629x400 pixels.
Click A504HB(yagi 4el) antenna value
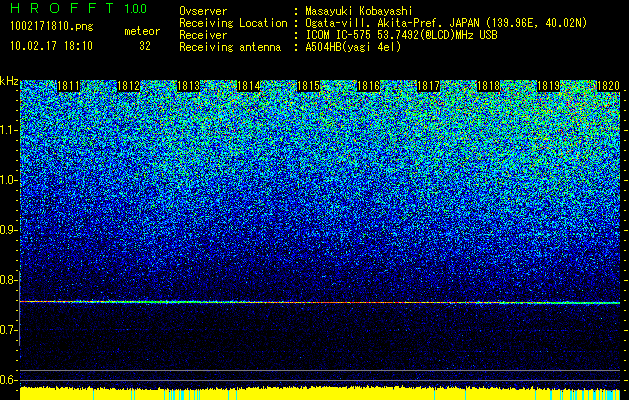click(x=353, y=47)
